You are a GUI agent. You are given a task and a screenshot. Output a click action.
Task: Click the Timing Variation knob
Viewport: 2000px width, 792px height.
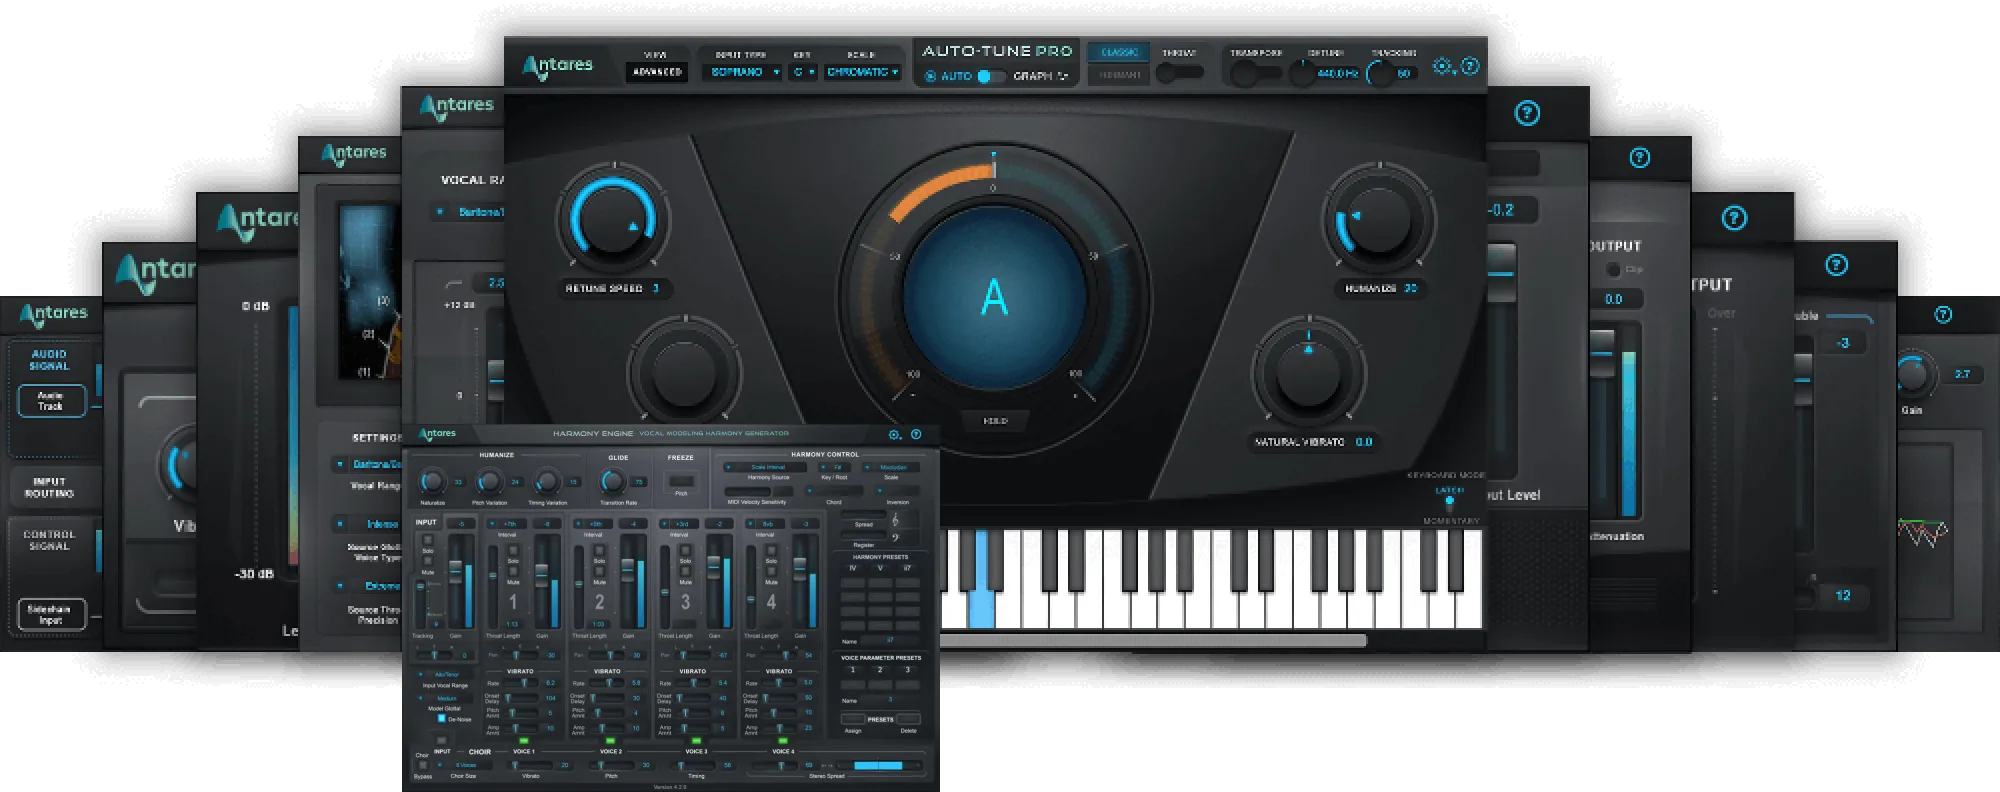[547, 481]
